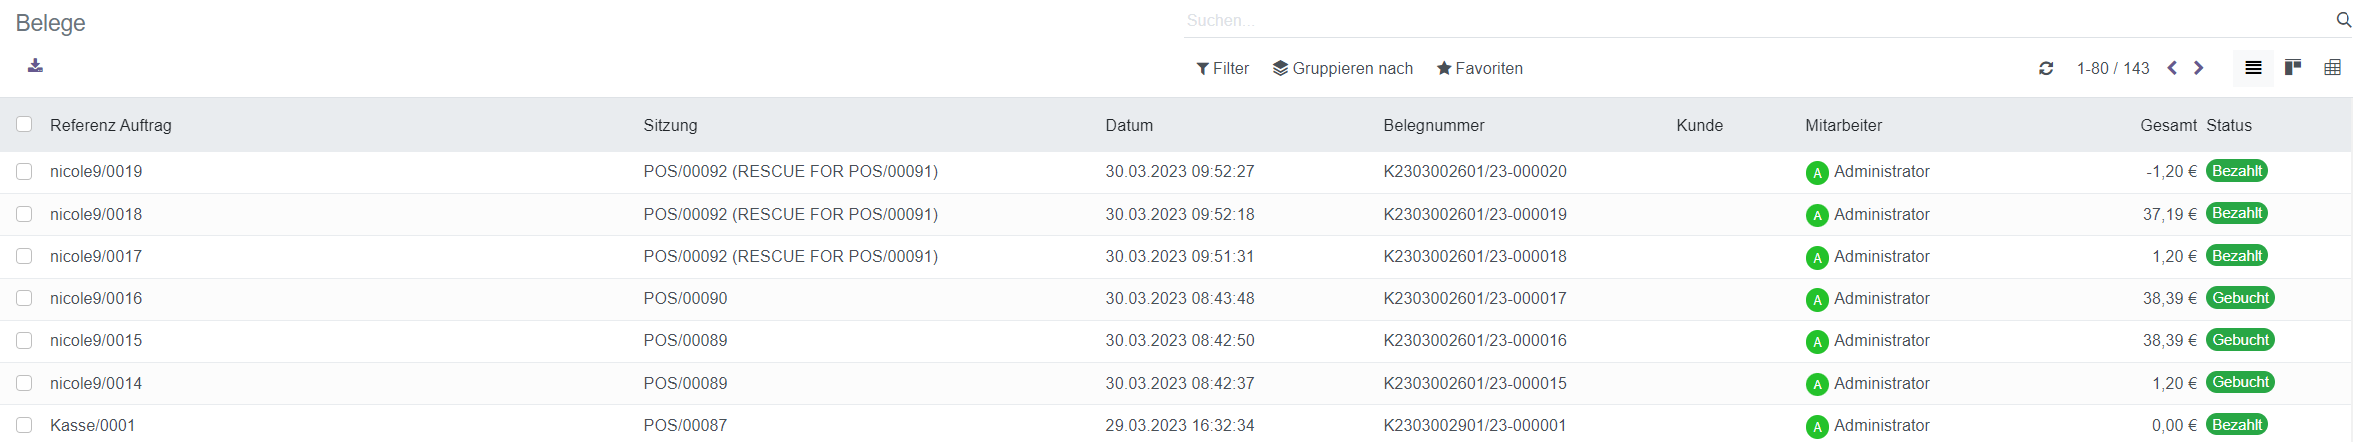
Task: Click the Gebucht status badge for nicole9/0015
Action: click(x=2240, y=340)
